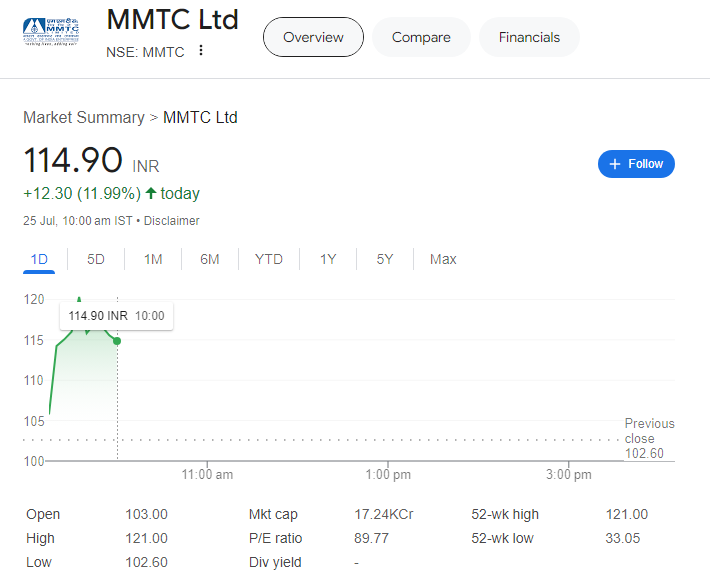The height and width of the screenshot is (583, 710).
Task: Show the YTD chart range
Action: click(269, 259)
